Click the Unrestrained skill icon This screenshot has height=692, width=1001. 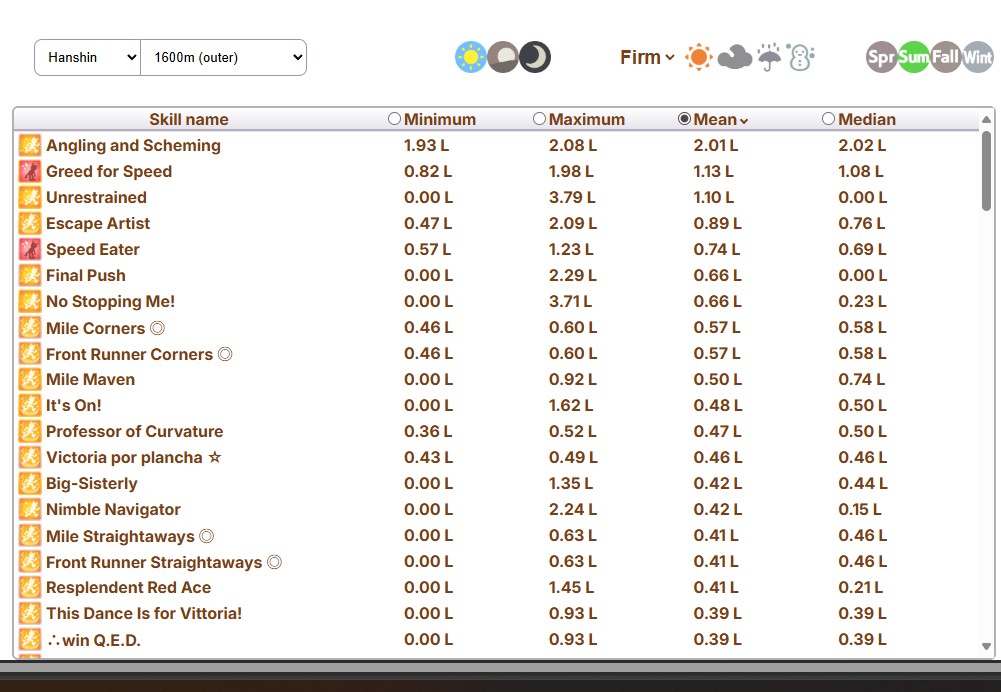click(x=29, y=197)
